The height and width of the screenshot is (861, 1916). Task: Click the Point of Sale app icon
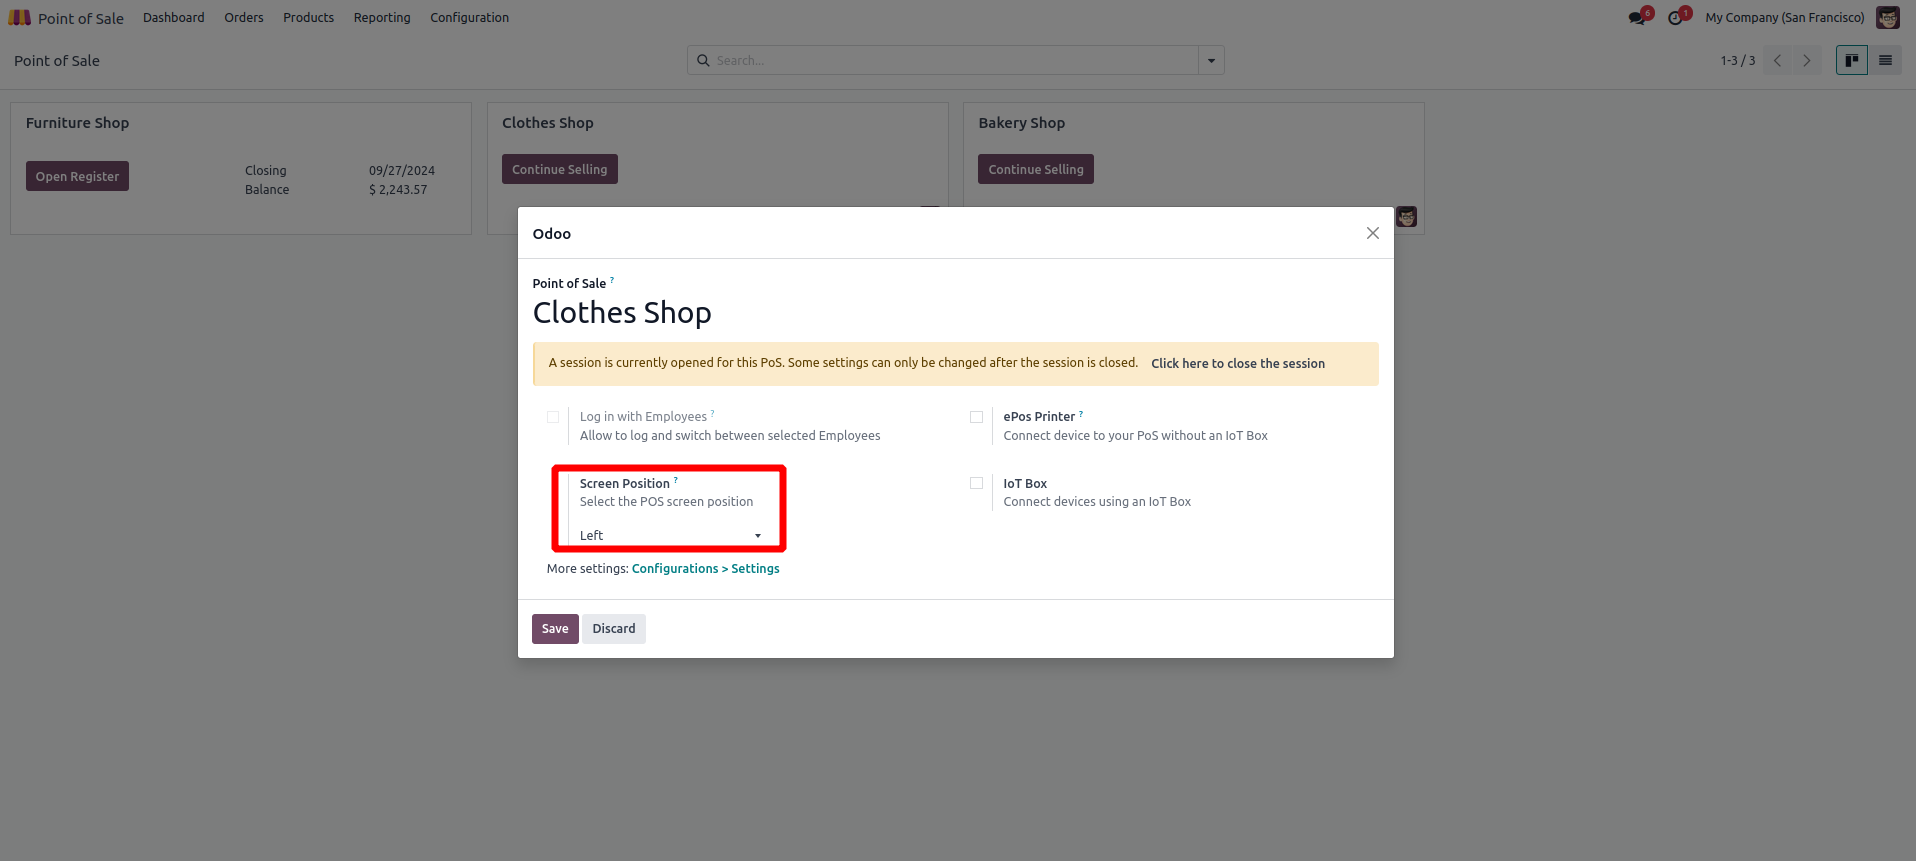[19, 18]
